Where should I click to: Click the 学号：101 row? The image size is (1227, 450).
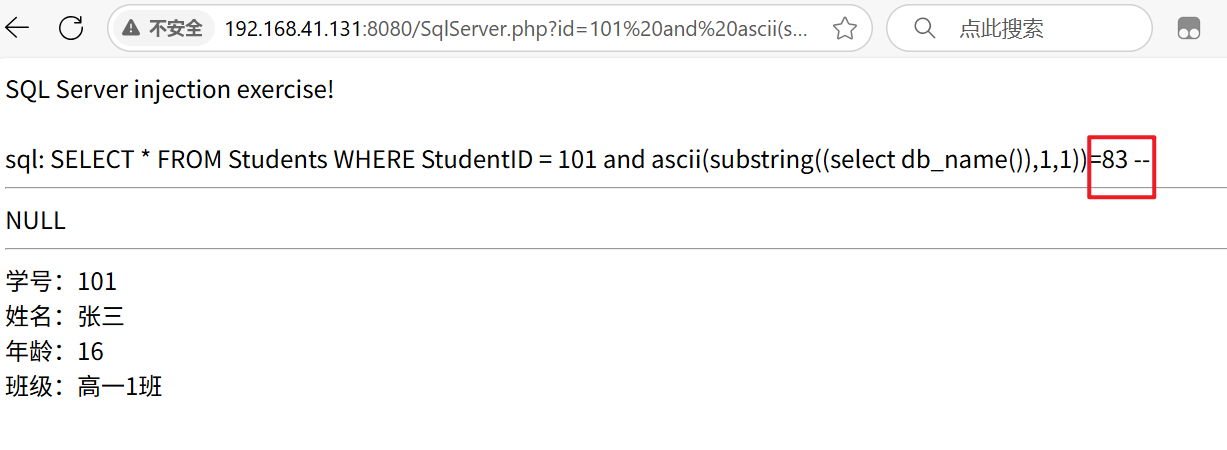click(x=61, y=282)
